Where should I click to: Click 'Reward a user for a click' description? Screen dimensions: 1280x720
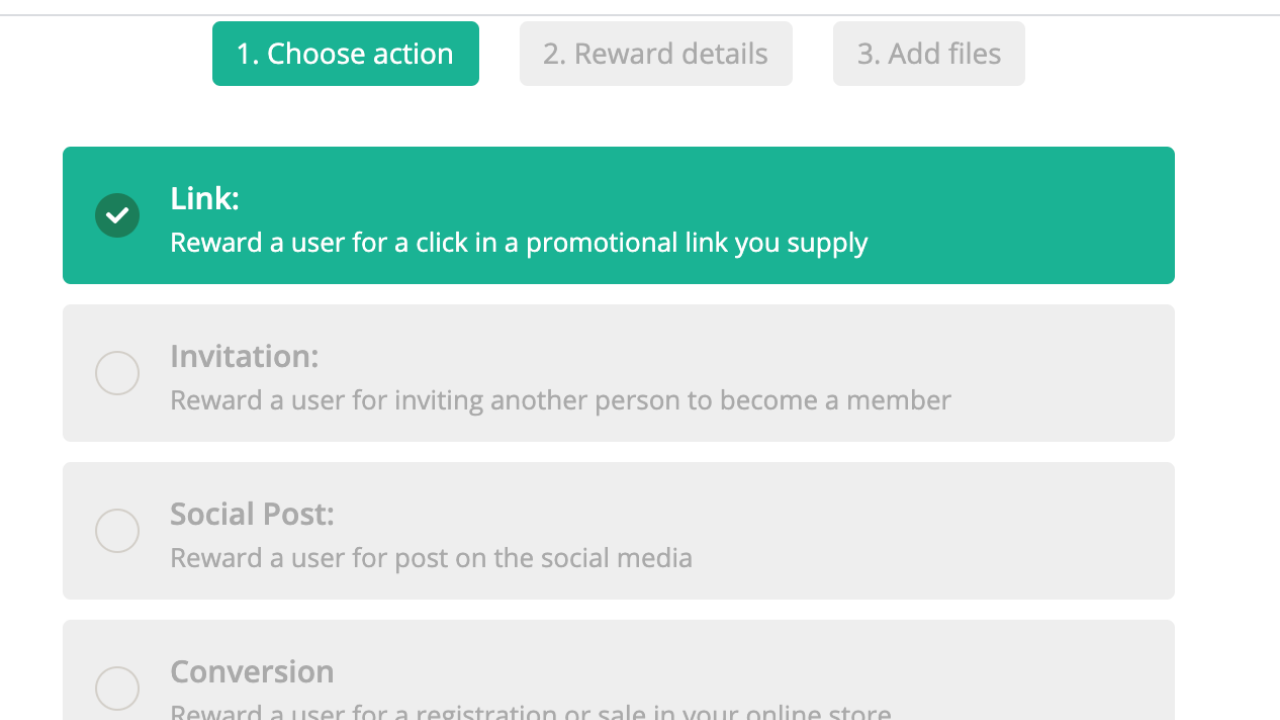pyautogui.click(x=518, y=243)
